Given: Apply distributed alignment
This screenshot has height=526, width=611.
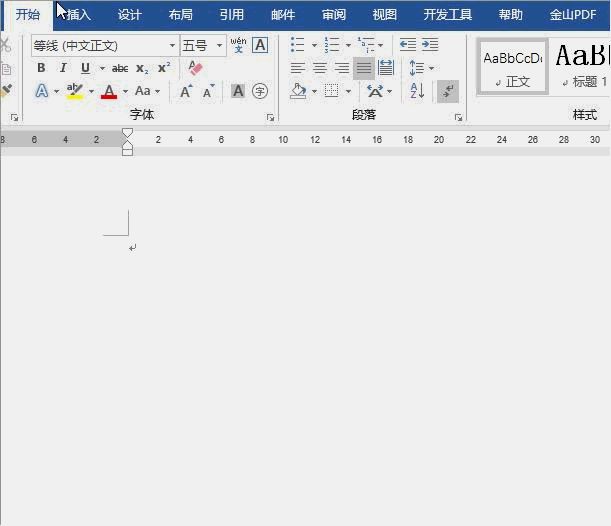Looking at the screenshot, I should pos(386,68).
